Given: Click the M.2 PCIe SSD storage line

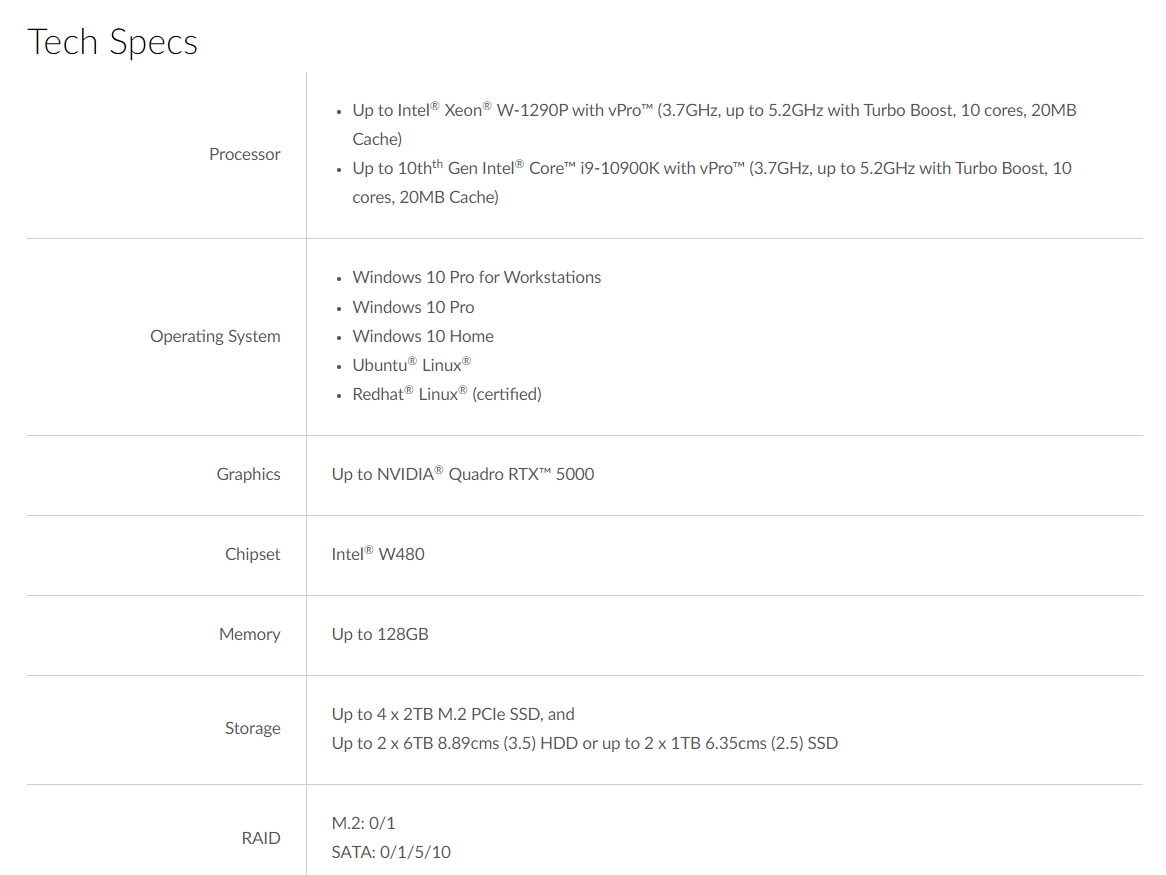Looking at the screenshot, I should (x=453, y=714).
